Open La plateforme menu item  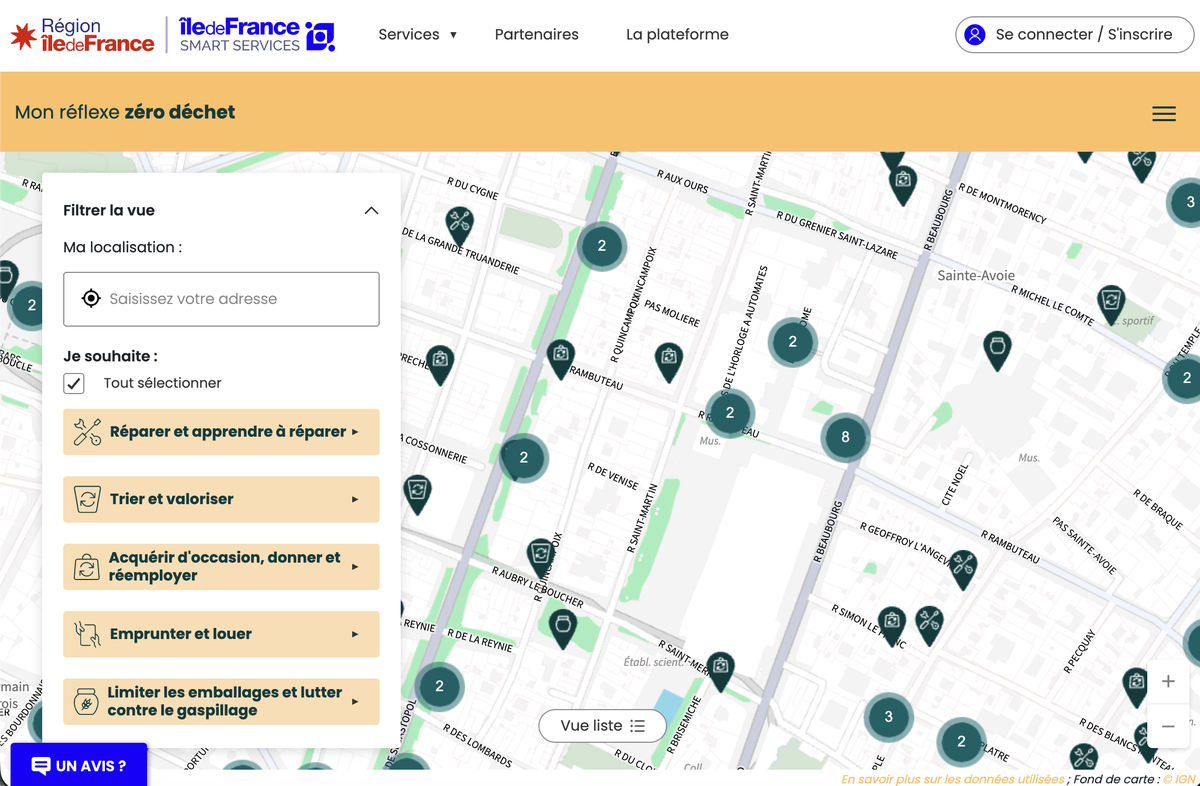677,34
